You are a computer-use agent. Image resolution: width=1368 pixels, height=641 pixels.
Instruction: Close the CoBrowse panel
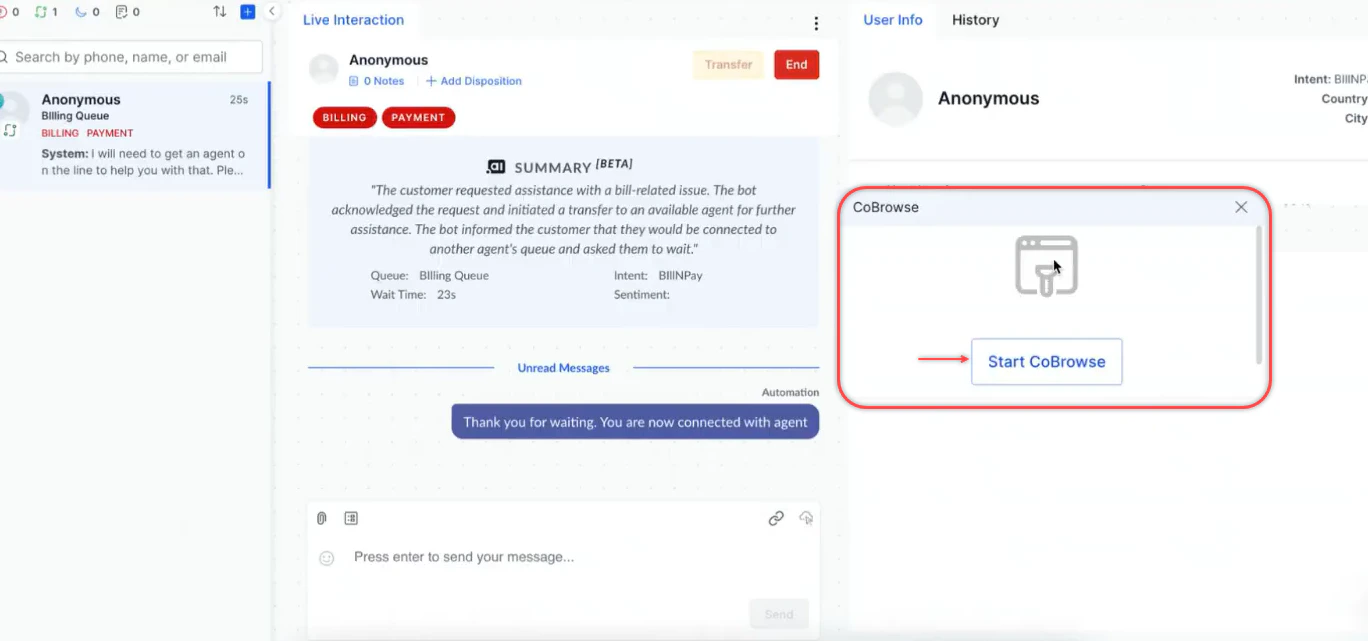pyautogui.click(x=1241, y=207)
